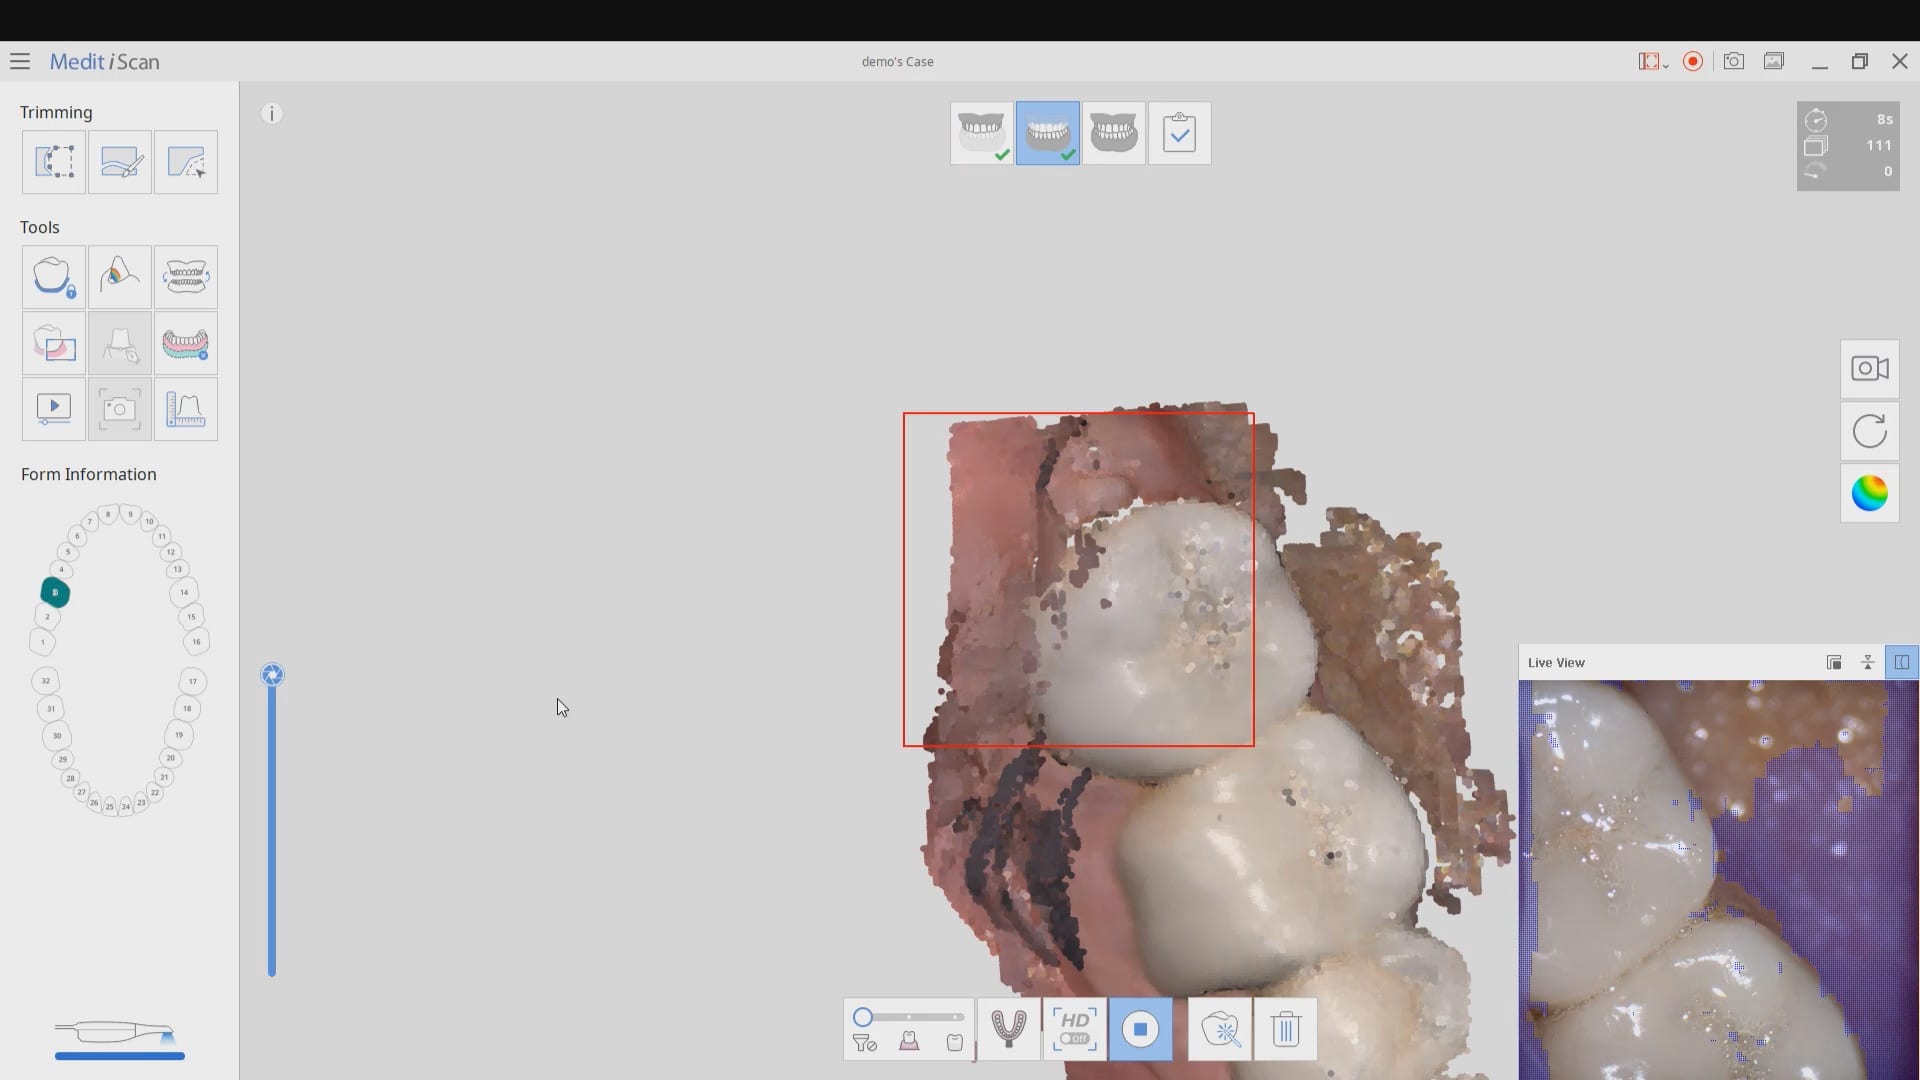Open the hamburger main menu
This screenshot has width=1920, height=1080.
(x=20, y=62)
